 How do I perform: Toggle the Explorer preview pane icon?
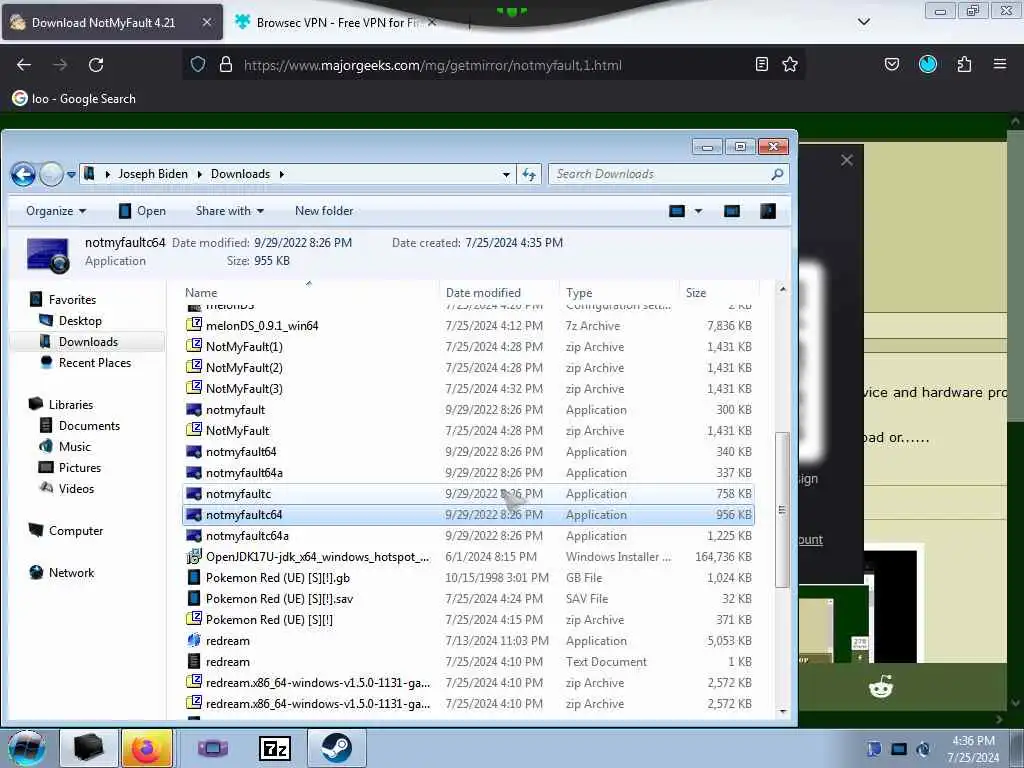(x=732, y=211)
